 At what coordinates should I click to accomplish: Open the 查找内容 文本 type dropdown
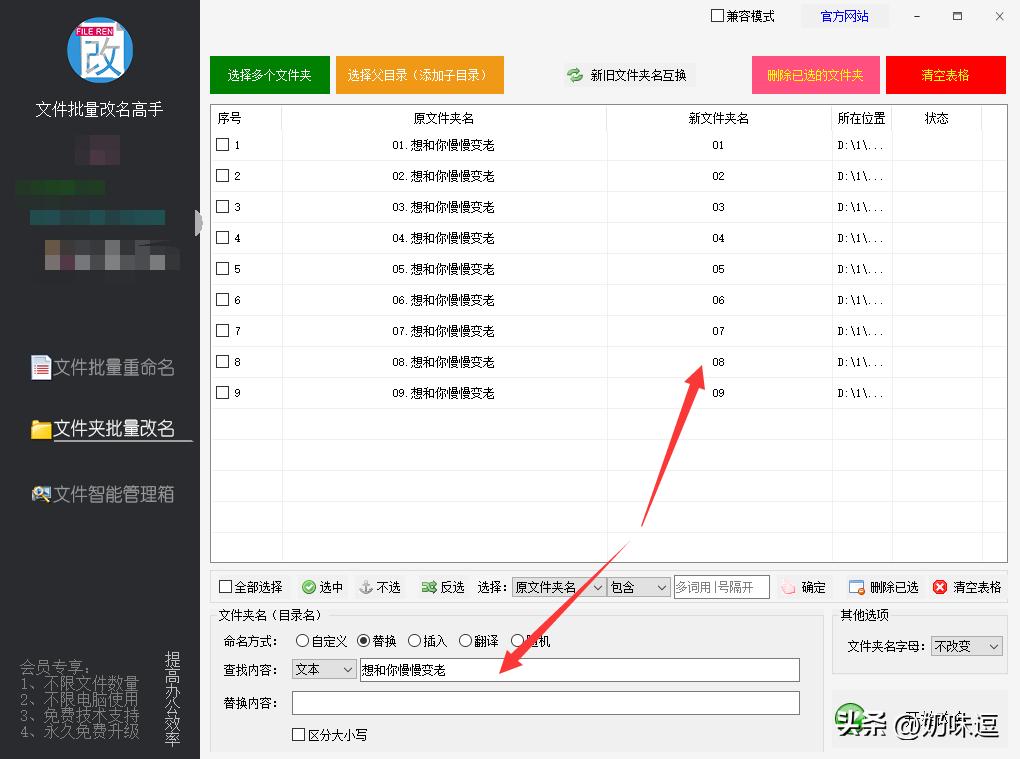click(323, 669)
